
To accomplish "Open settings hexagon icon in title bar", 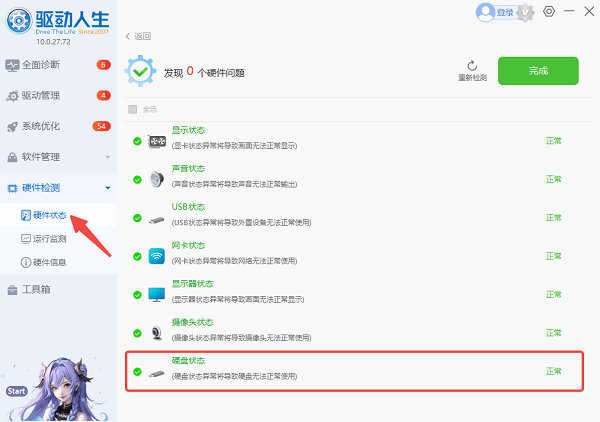I will click(x=549, y=11).
